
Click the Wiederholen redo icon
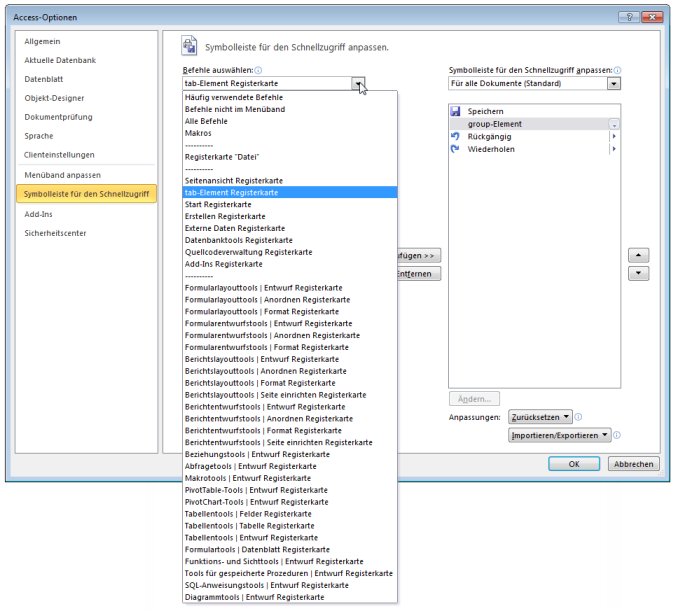[456, 149]
